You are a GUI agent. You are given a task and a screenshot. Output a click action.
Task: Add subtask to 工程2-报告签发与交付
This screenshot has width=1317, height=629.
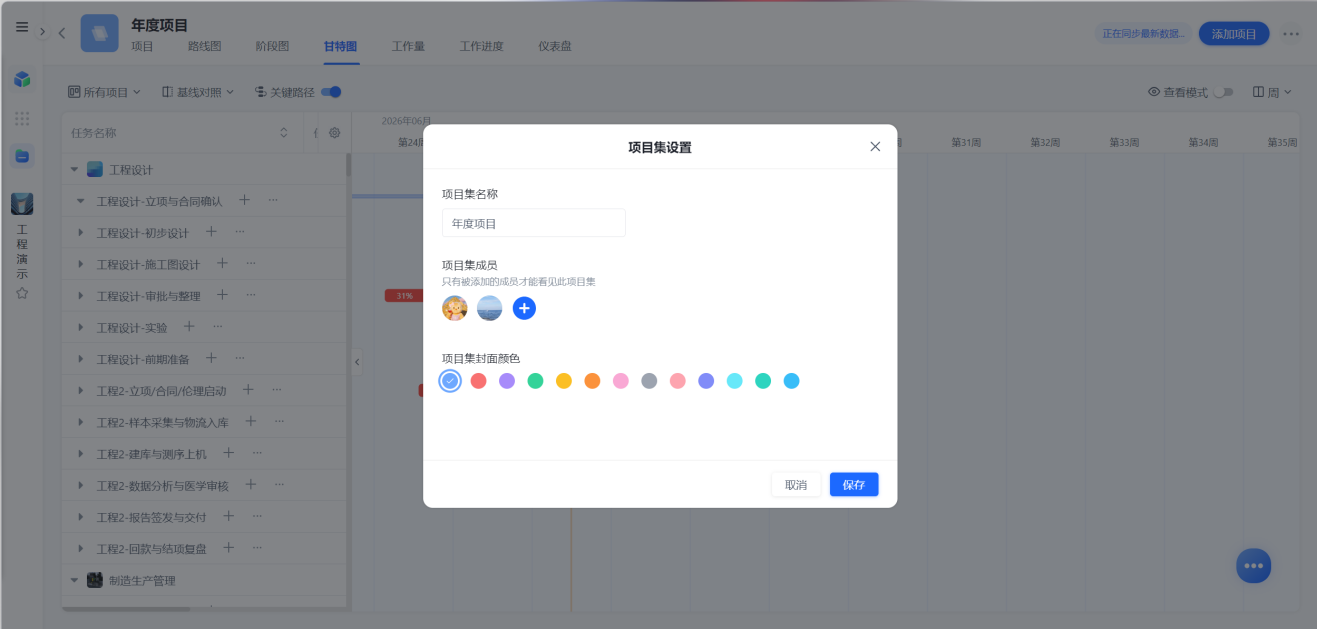[x=228, y=516]
